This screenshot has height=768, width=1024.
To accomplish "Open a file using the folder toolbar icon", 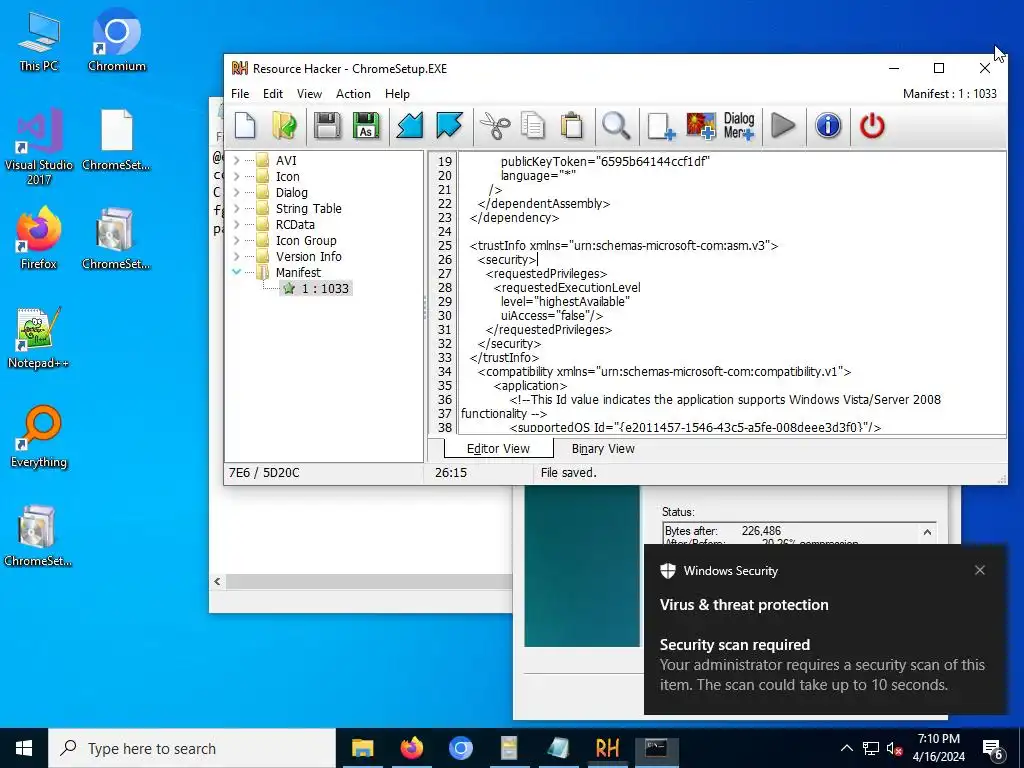I will coord(284,125).
